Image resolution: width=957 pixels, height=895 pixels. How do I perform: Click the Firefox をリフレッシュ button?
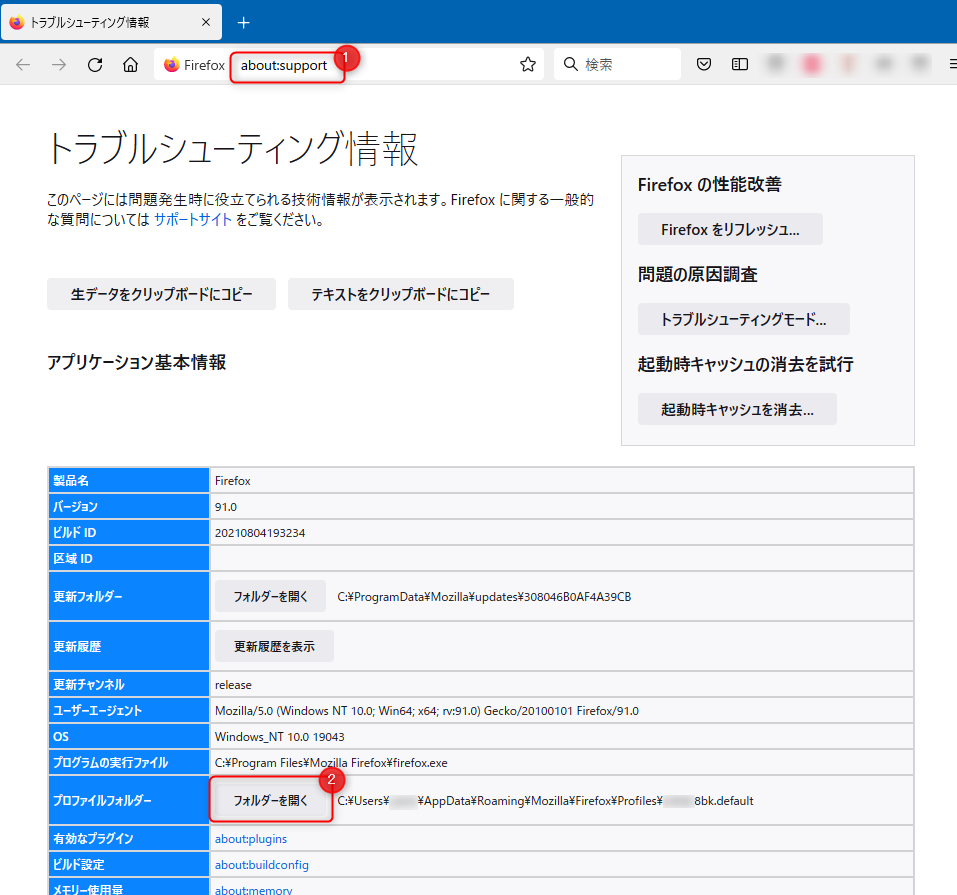[x=730, y=229]
